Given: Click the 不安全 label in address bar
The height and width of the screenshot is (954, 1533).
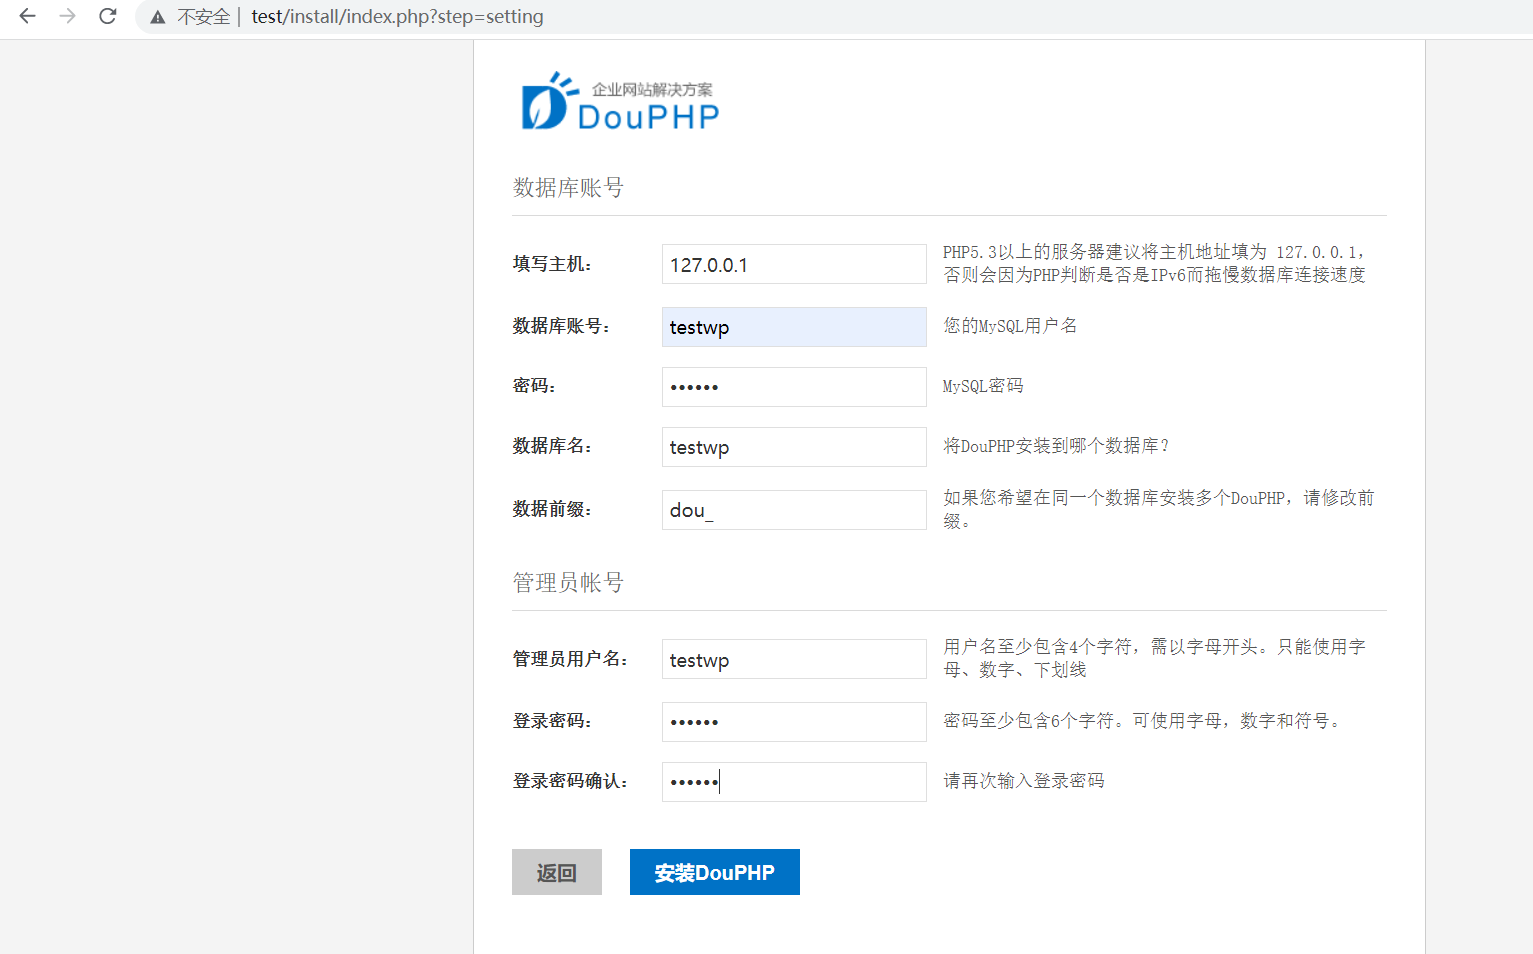Looking at the screenshot, I should [204, 17].
